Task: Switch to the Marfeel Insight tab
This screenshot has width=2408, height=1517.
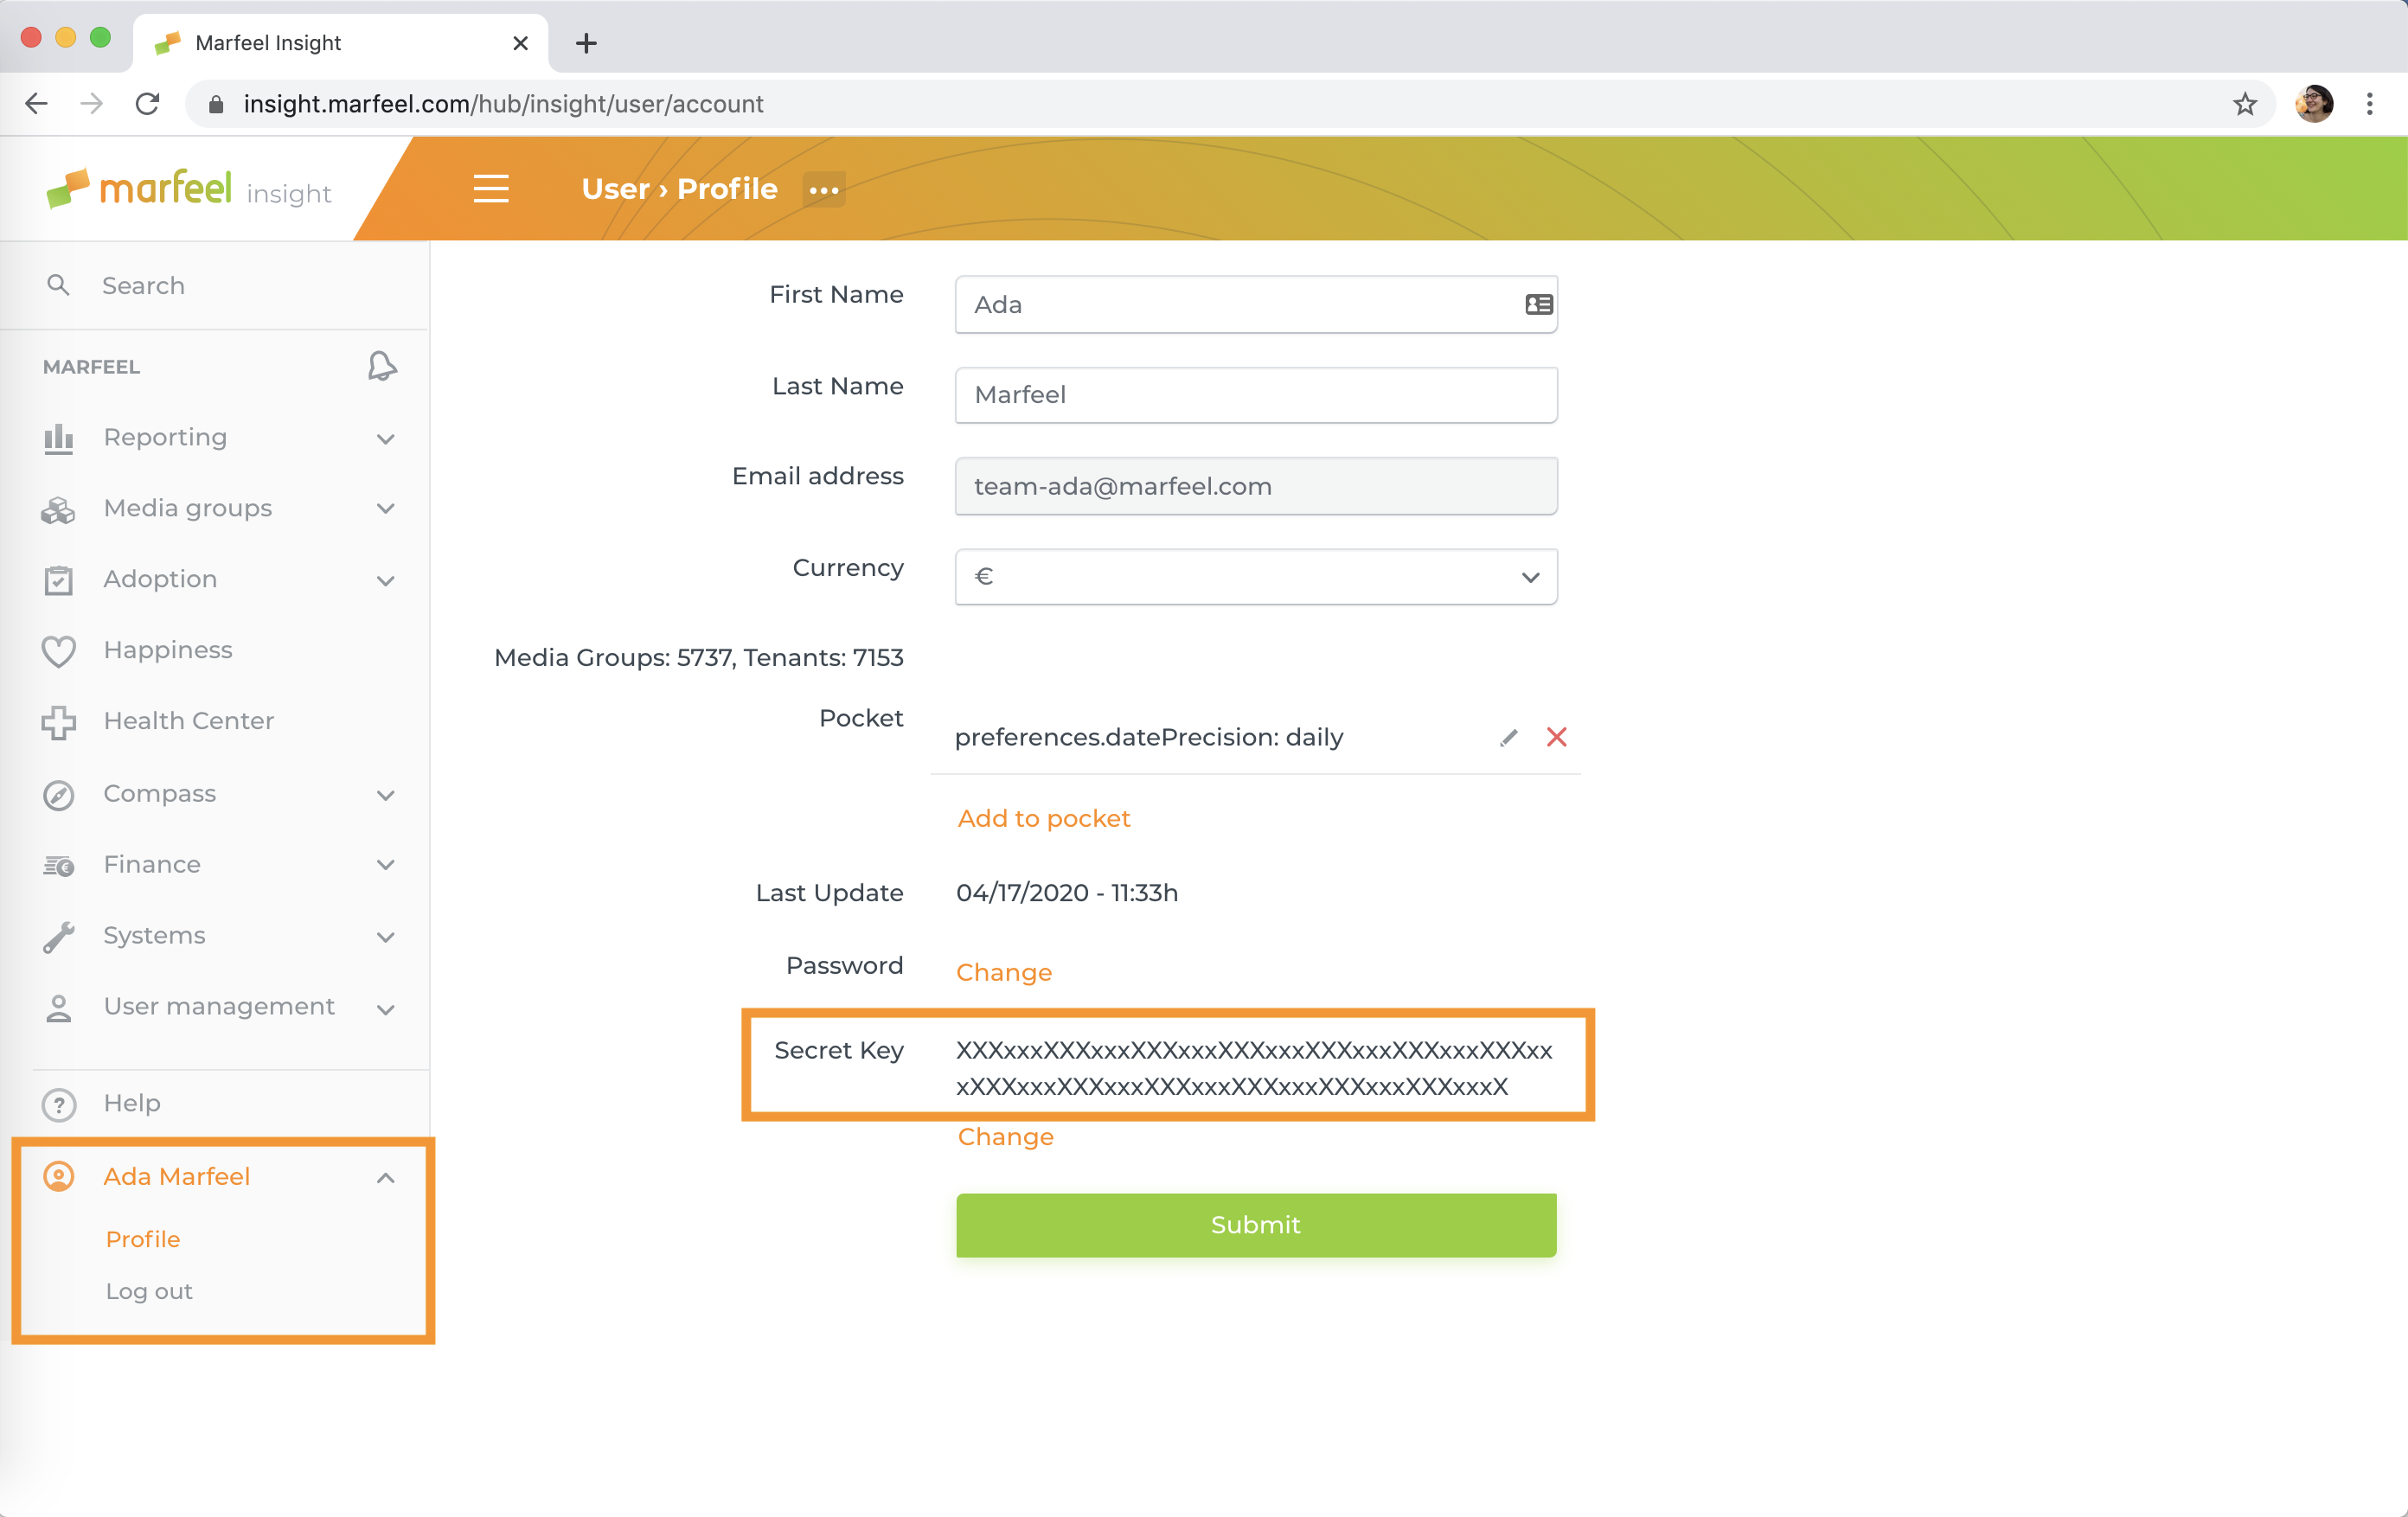Action: (340, 43)
